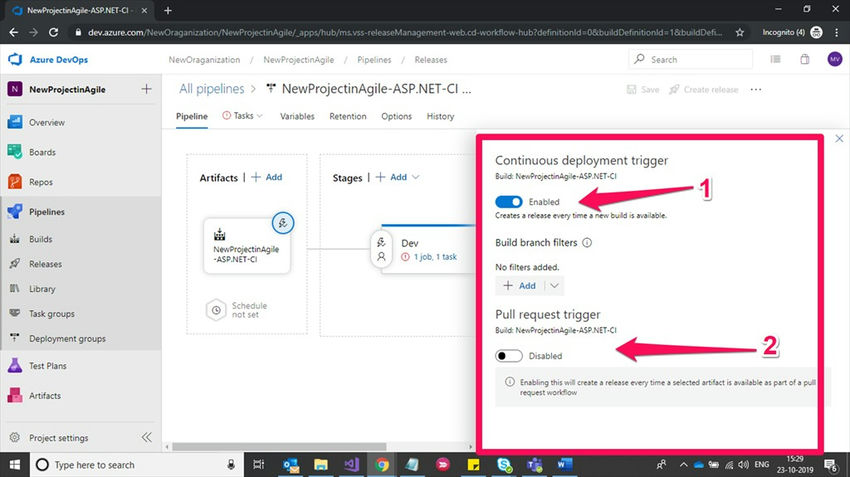Click the continuous deployment trigger icon on artifact

(x=283, y=223)
